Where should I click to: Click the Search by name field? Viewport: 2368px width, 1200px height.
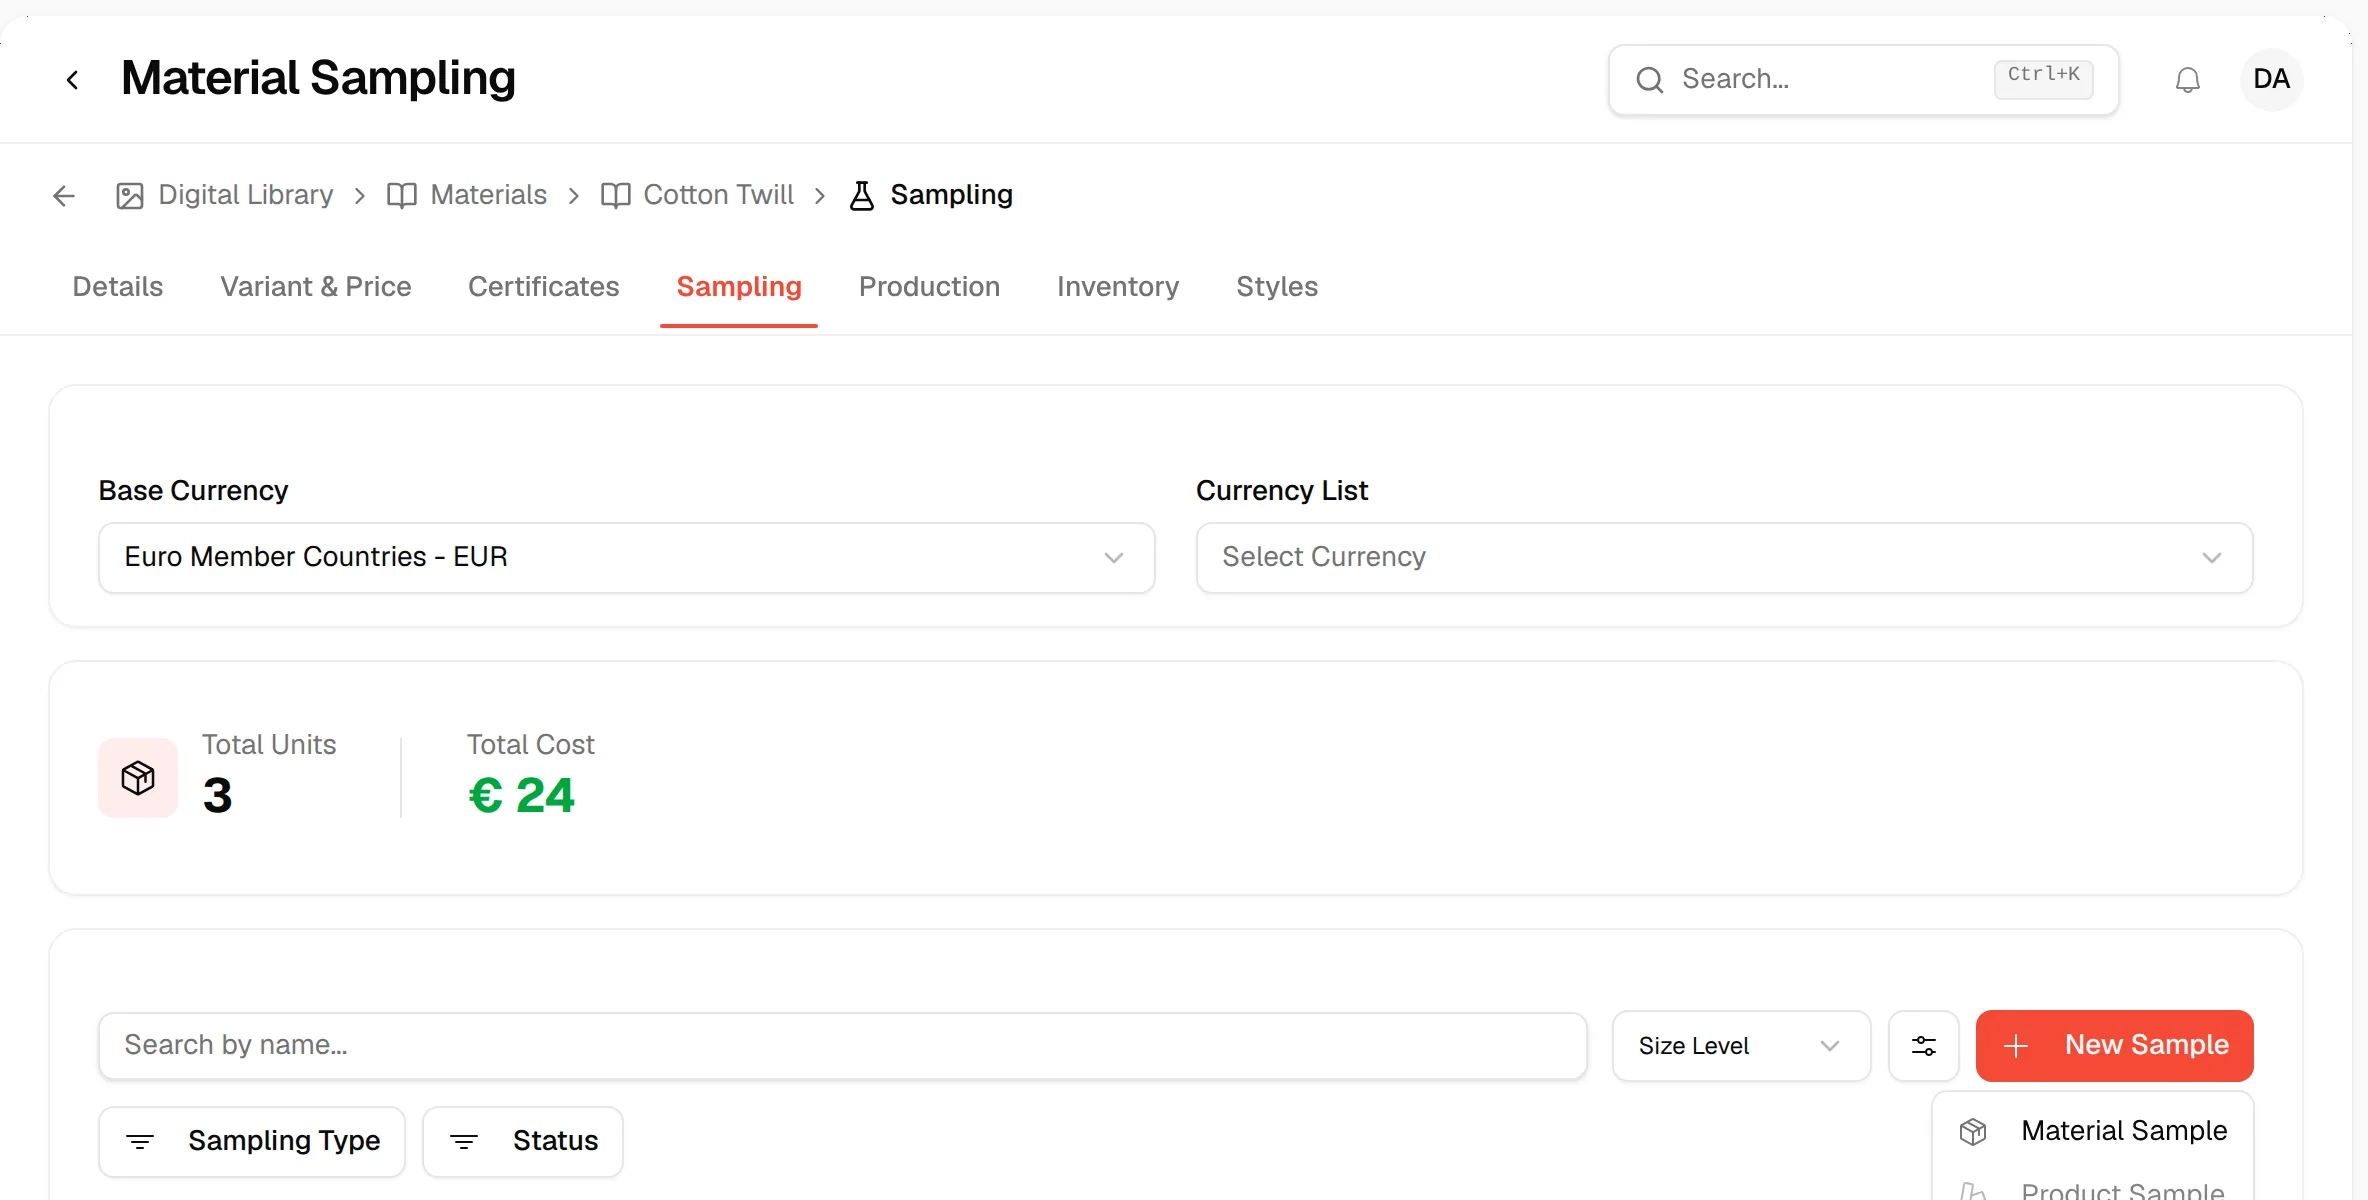(843, 1046)
